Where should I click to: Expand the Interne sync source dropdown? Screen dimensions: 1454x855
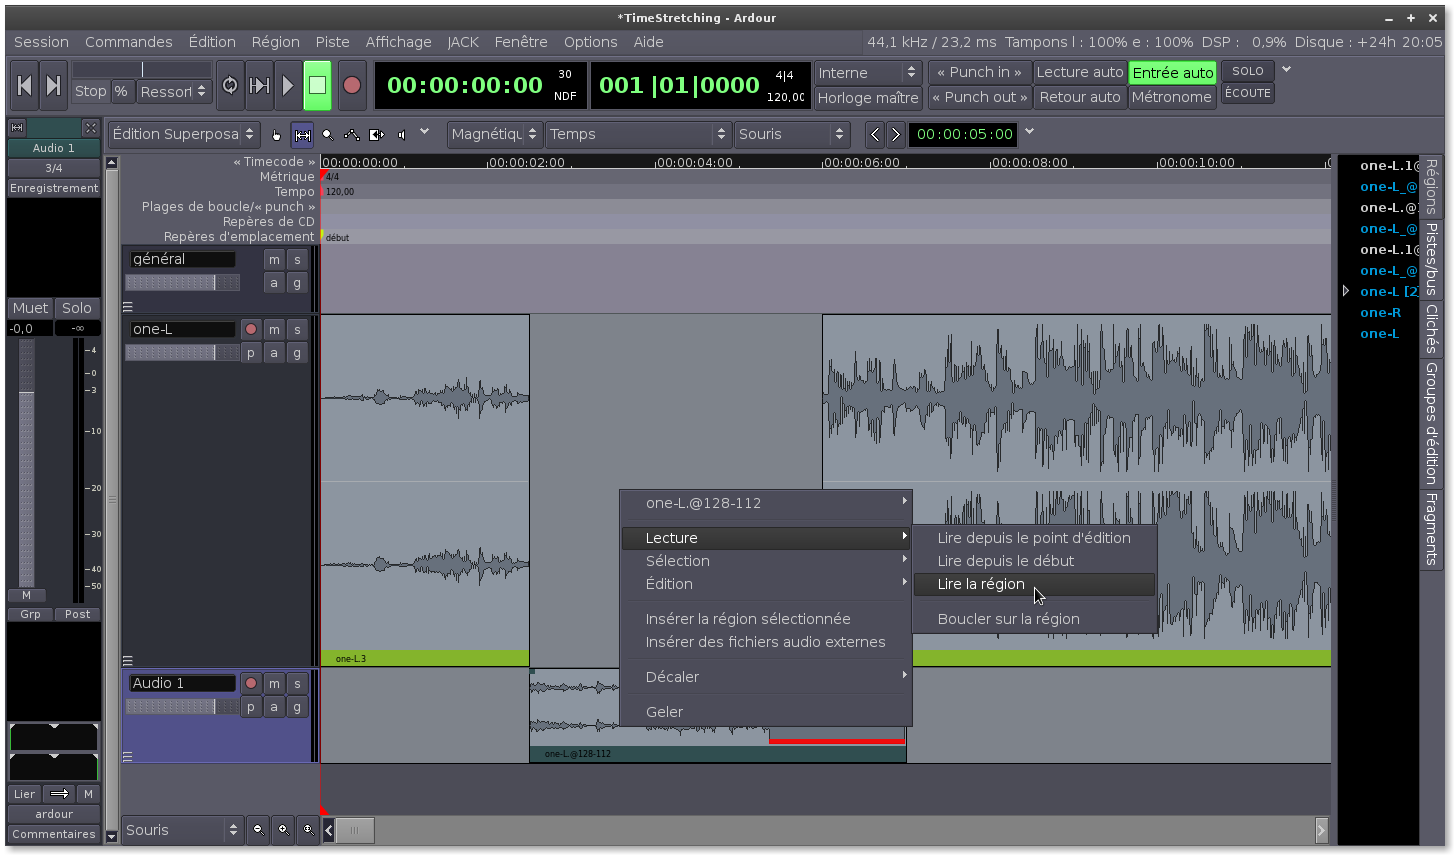click(x=867, y=73)
